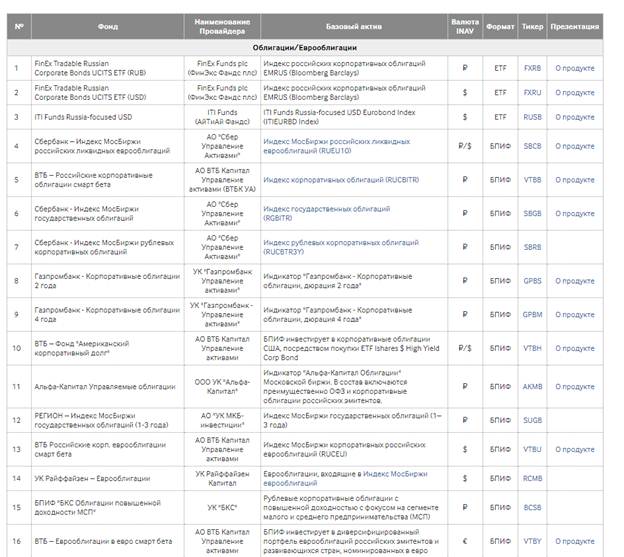Open the FXRU ticker link
The image size is (624, 557).
coord(532,92)
